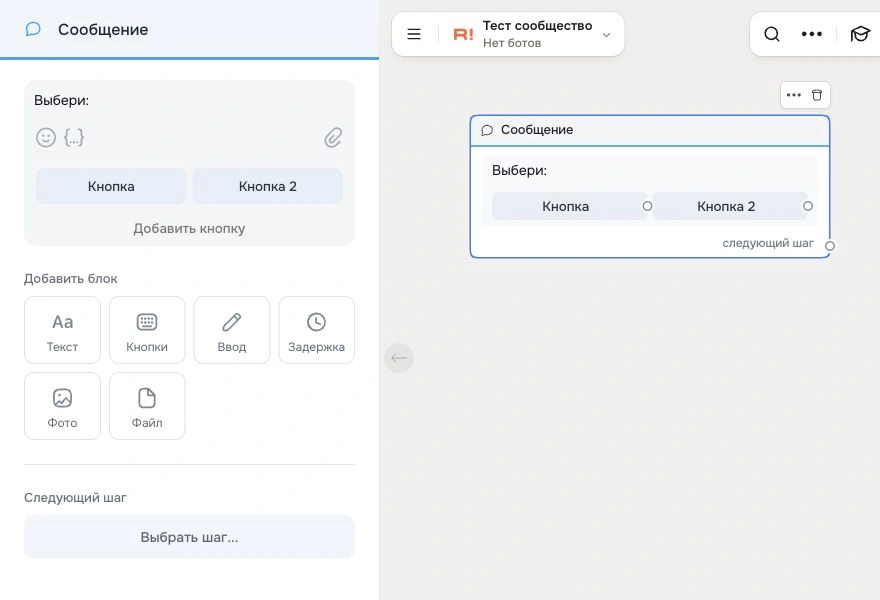The width and height of the screenshot is (880, 600).
Task: Open the graduation cap tutorial icon
Action: 860,34
